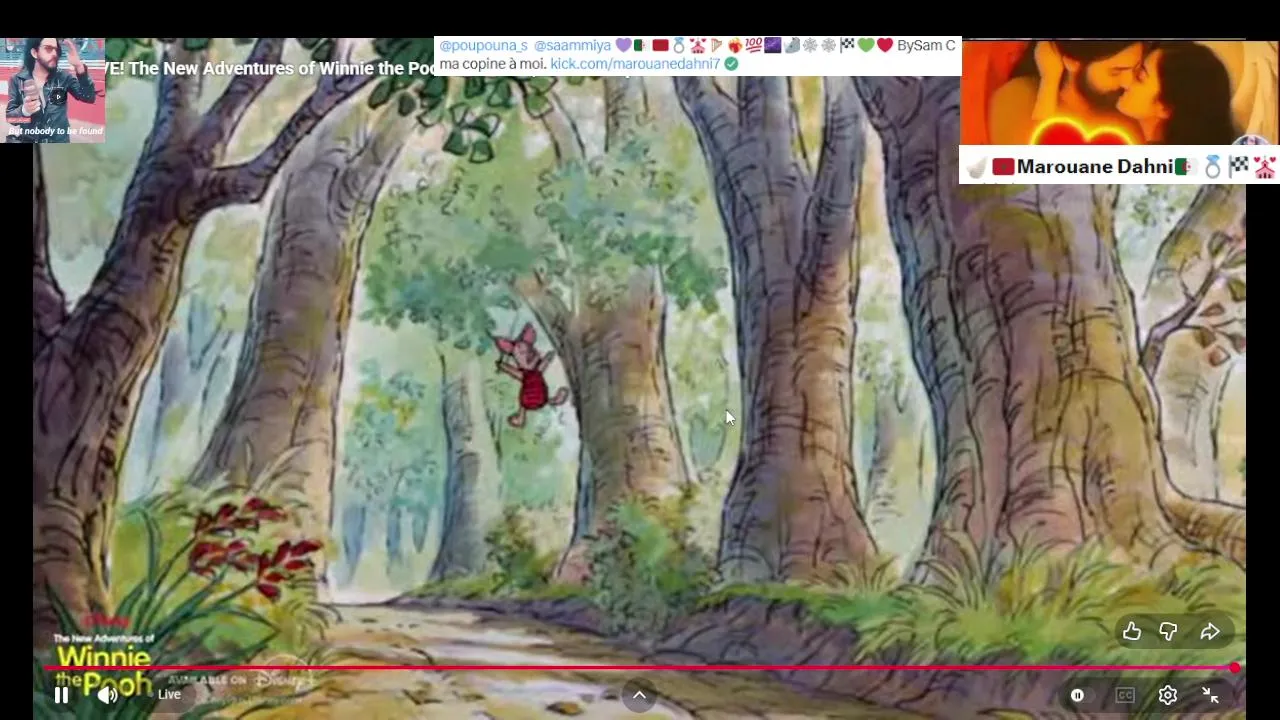
Task: Like the video with thumbs up
Action: (x=1131, y=631)
